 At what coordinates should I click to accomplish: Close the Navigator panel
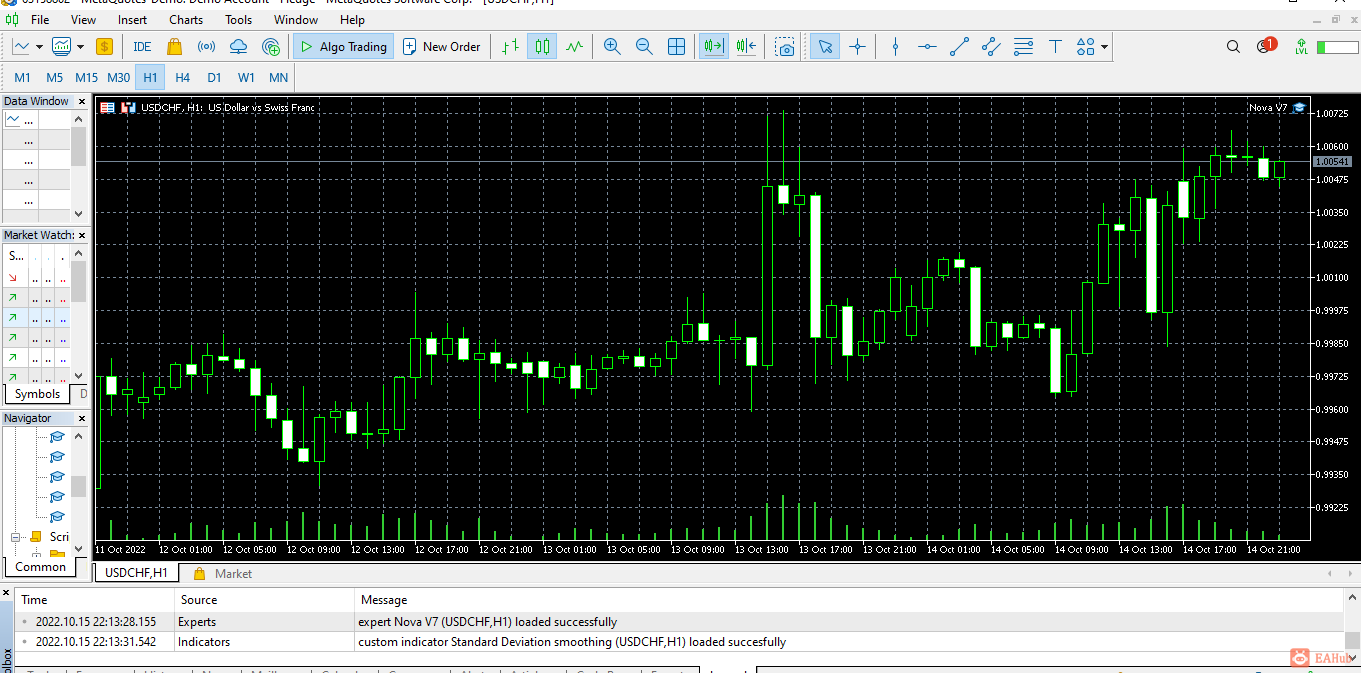click(x=82, y=418)
